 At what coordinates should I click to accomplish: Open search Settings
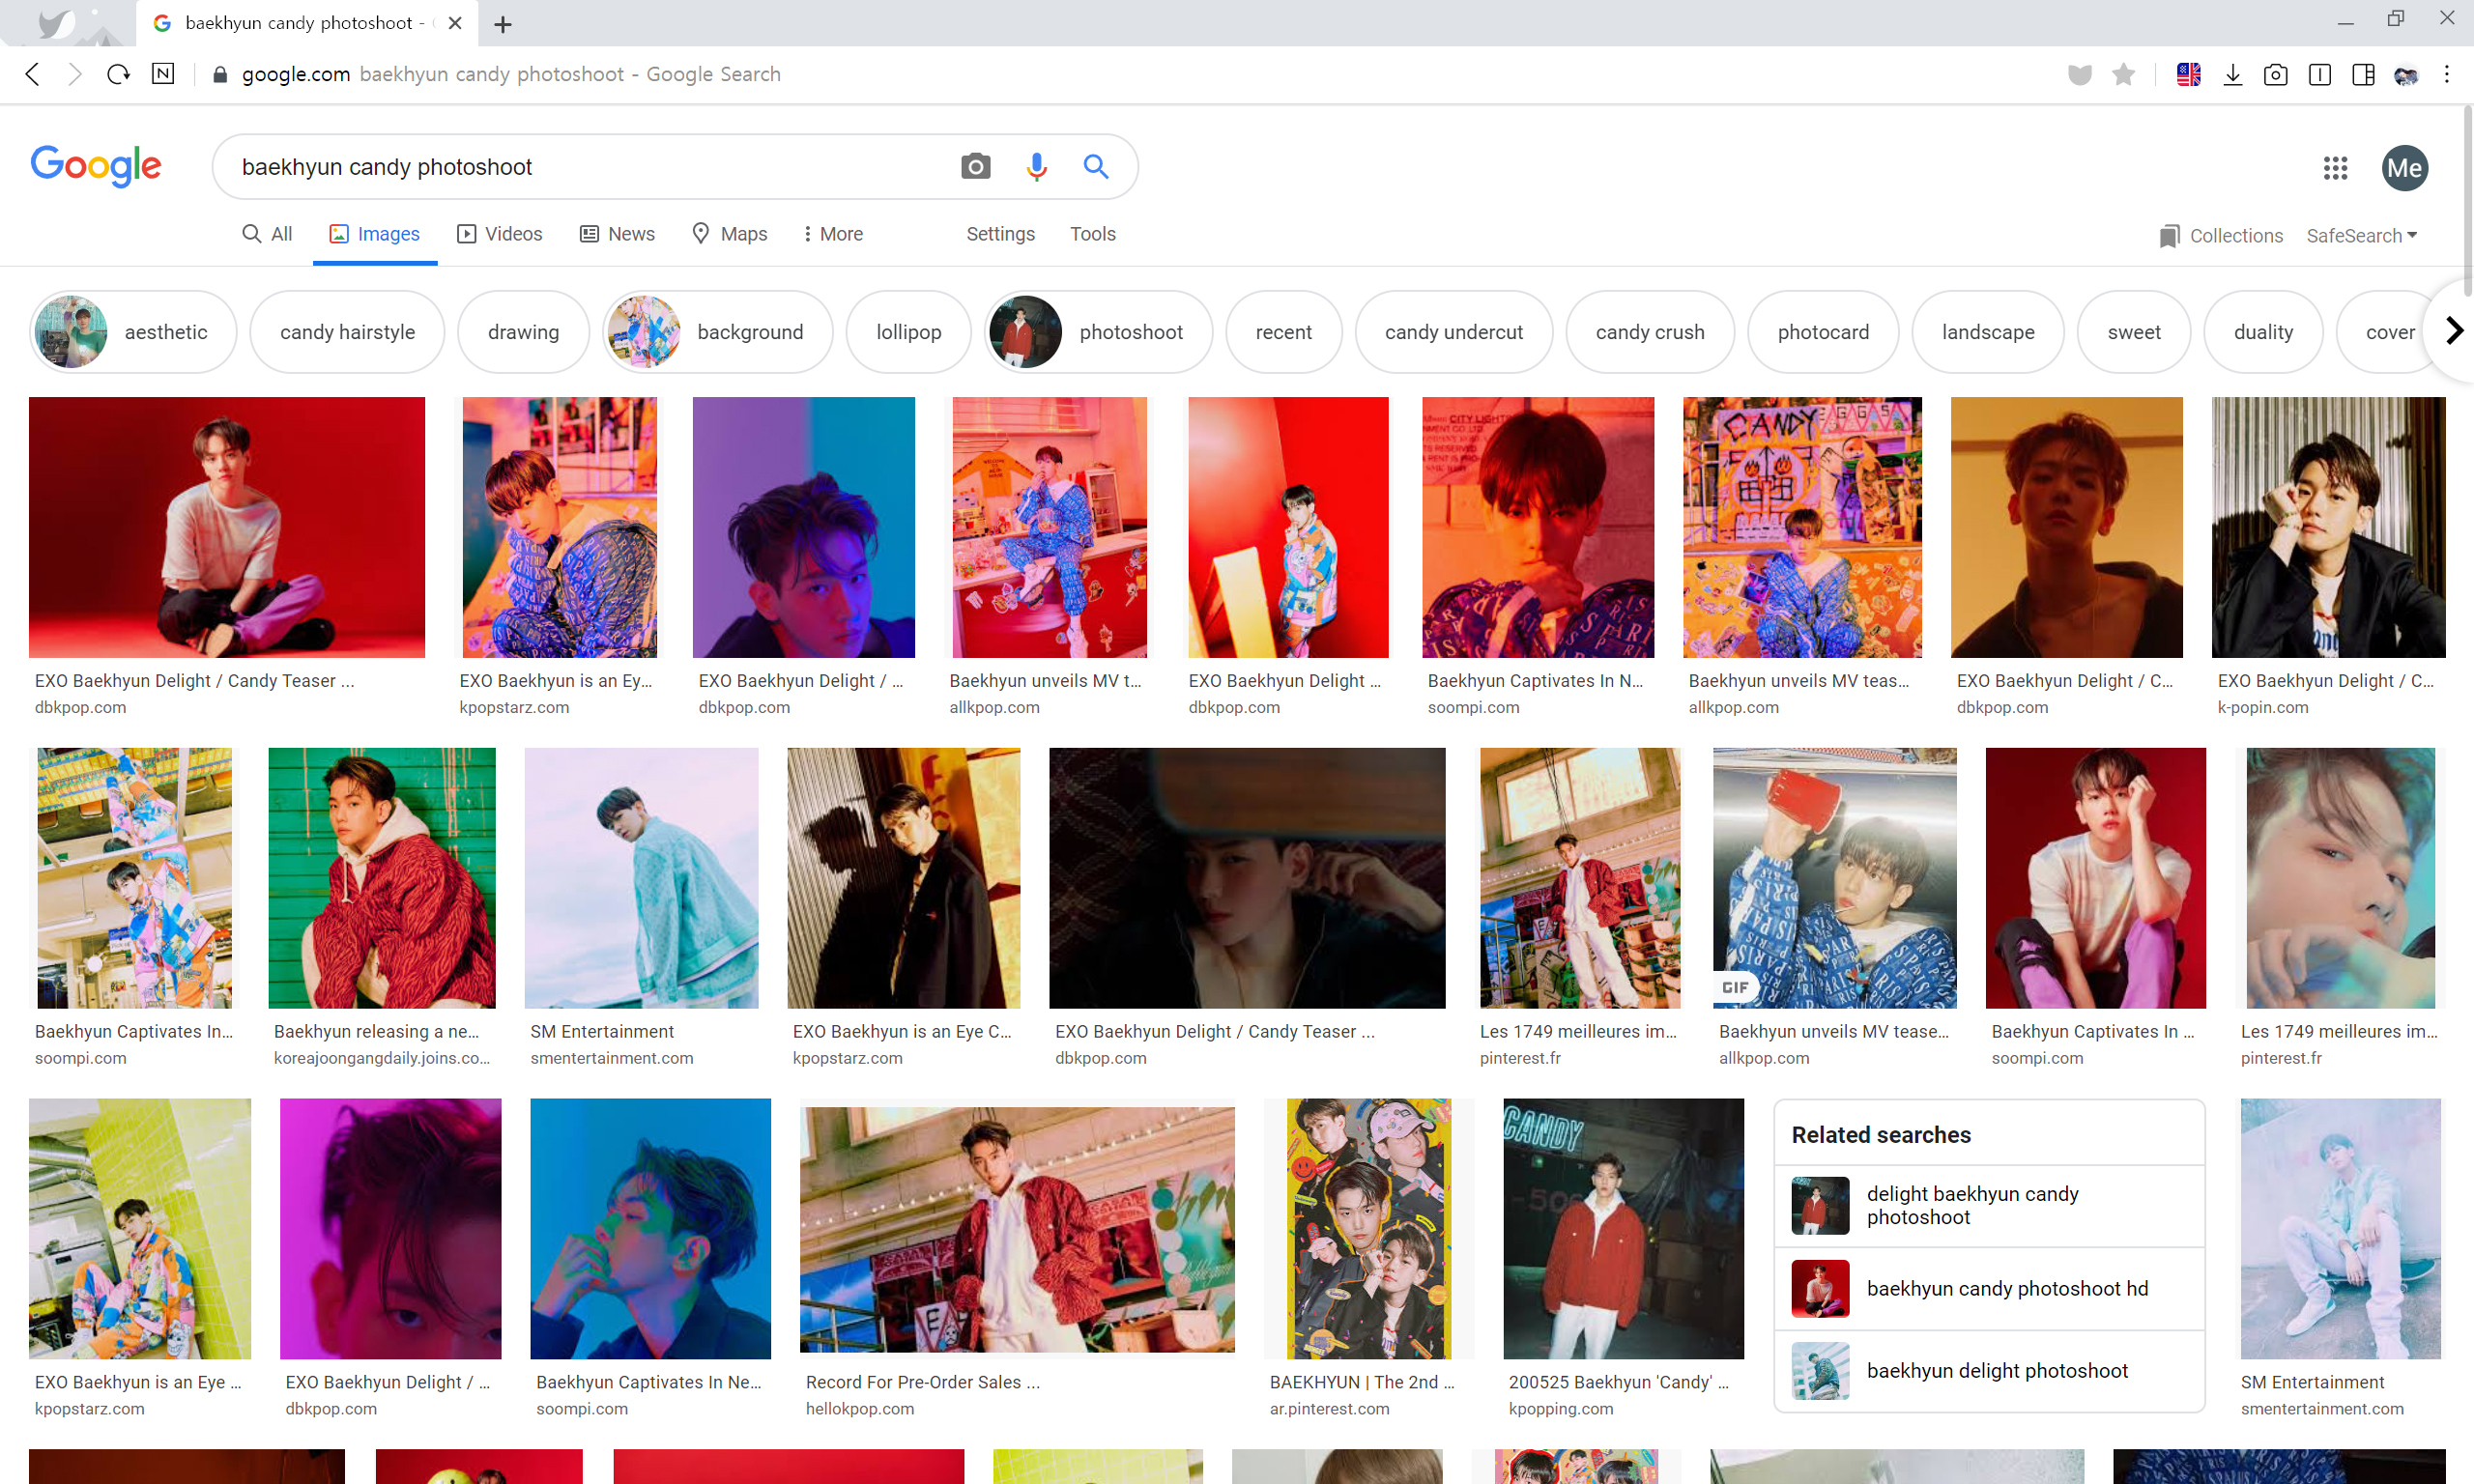(x=1000, y=234)
